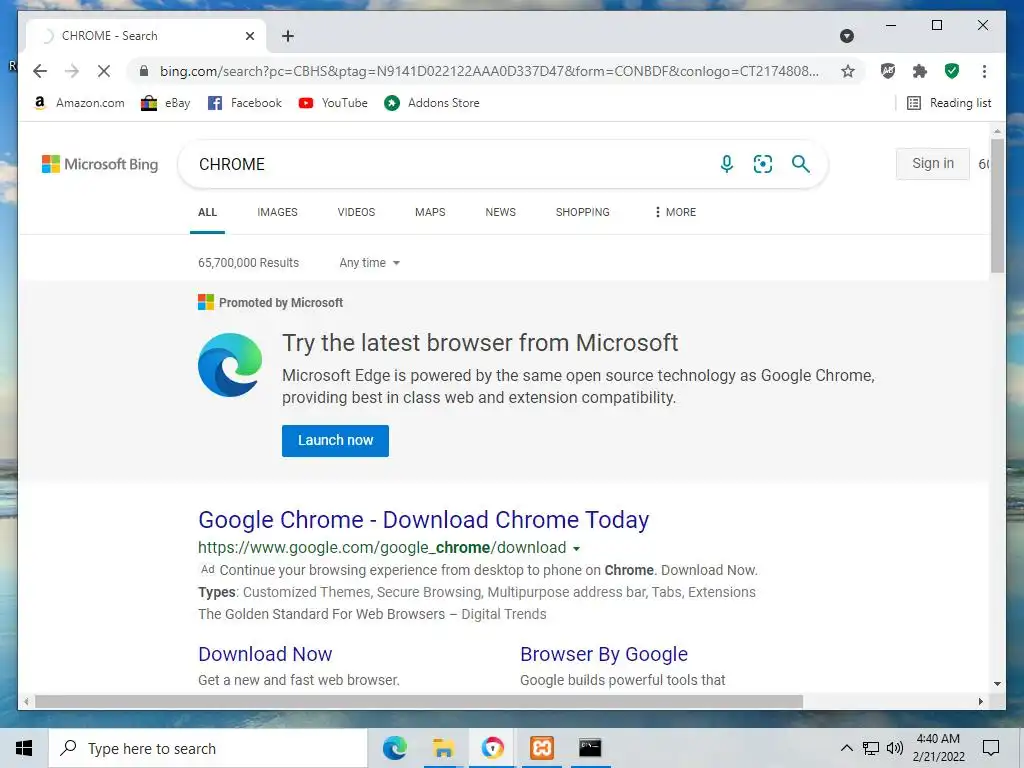Switch to the NEWS tab
1024x768 pixels.
pyautogui.click(x=500, y=212)
